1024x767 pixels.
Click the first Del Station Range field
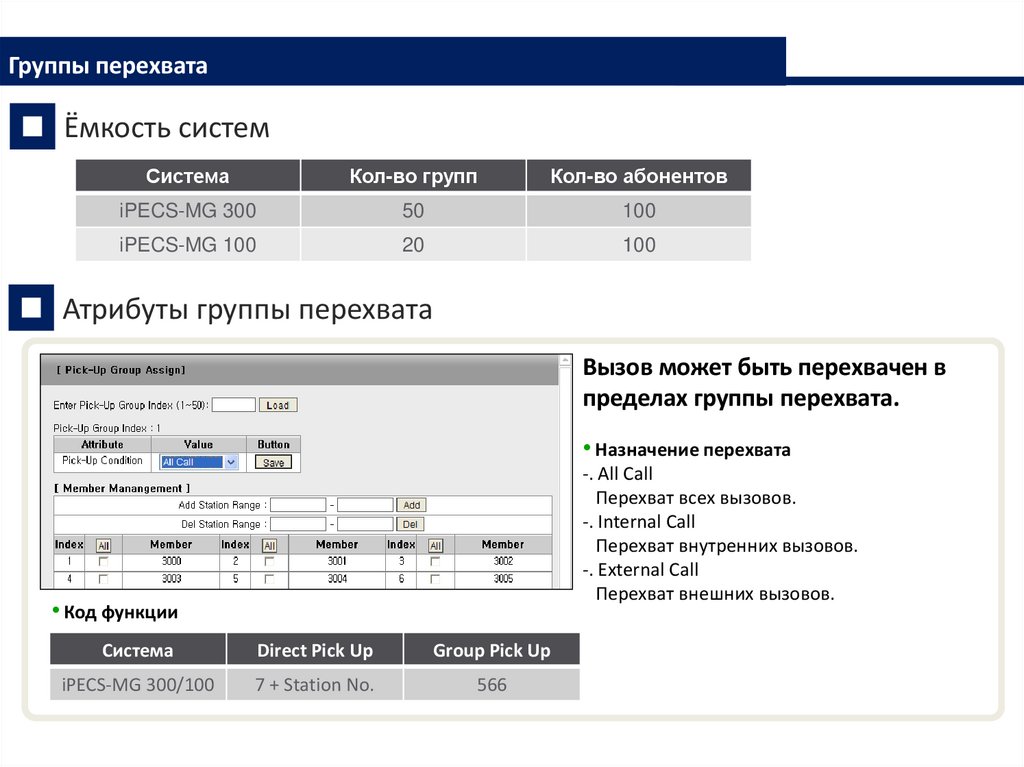(x=298, y=524)
